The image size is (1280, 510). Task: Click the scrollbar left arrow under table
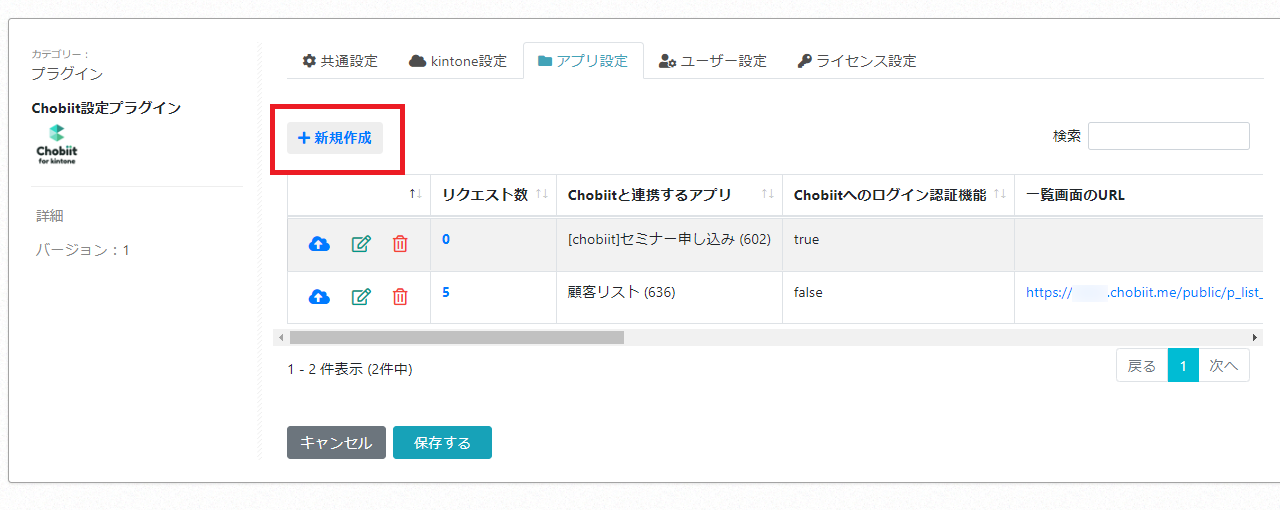pos(281,338)
